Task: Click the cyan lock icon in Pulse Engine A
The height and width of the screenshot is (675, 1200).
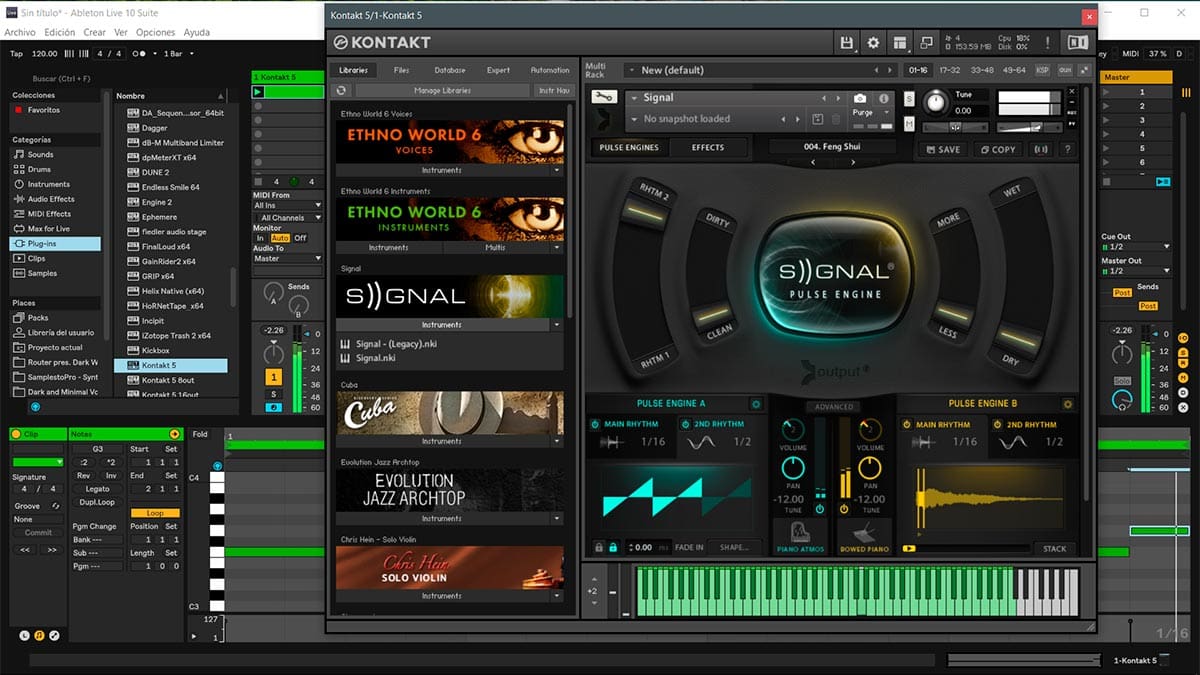Action: click(614, 547)
